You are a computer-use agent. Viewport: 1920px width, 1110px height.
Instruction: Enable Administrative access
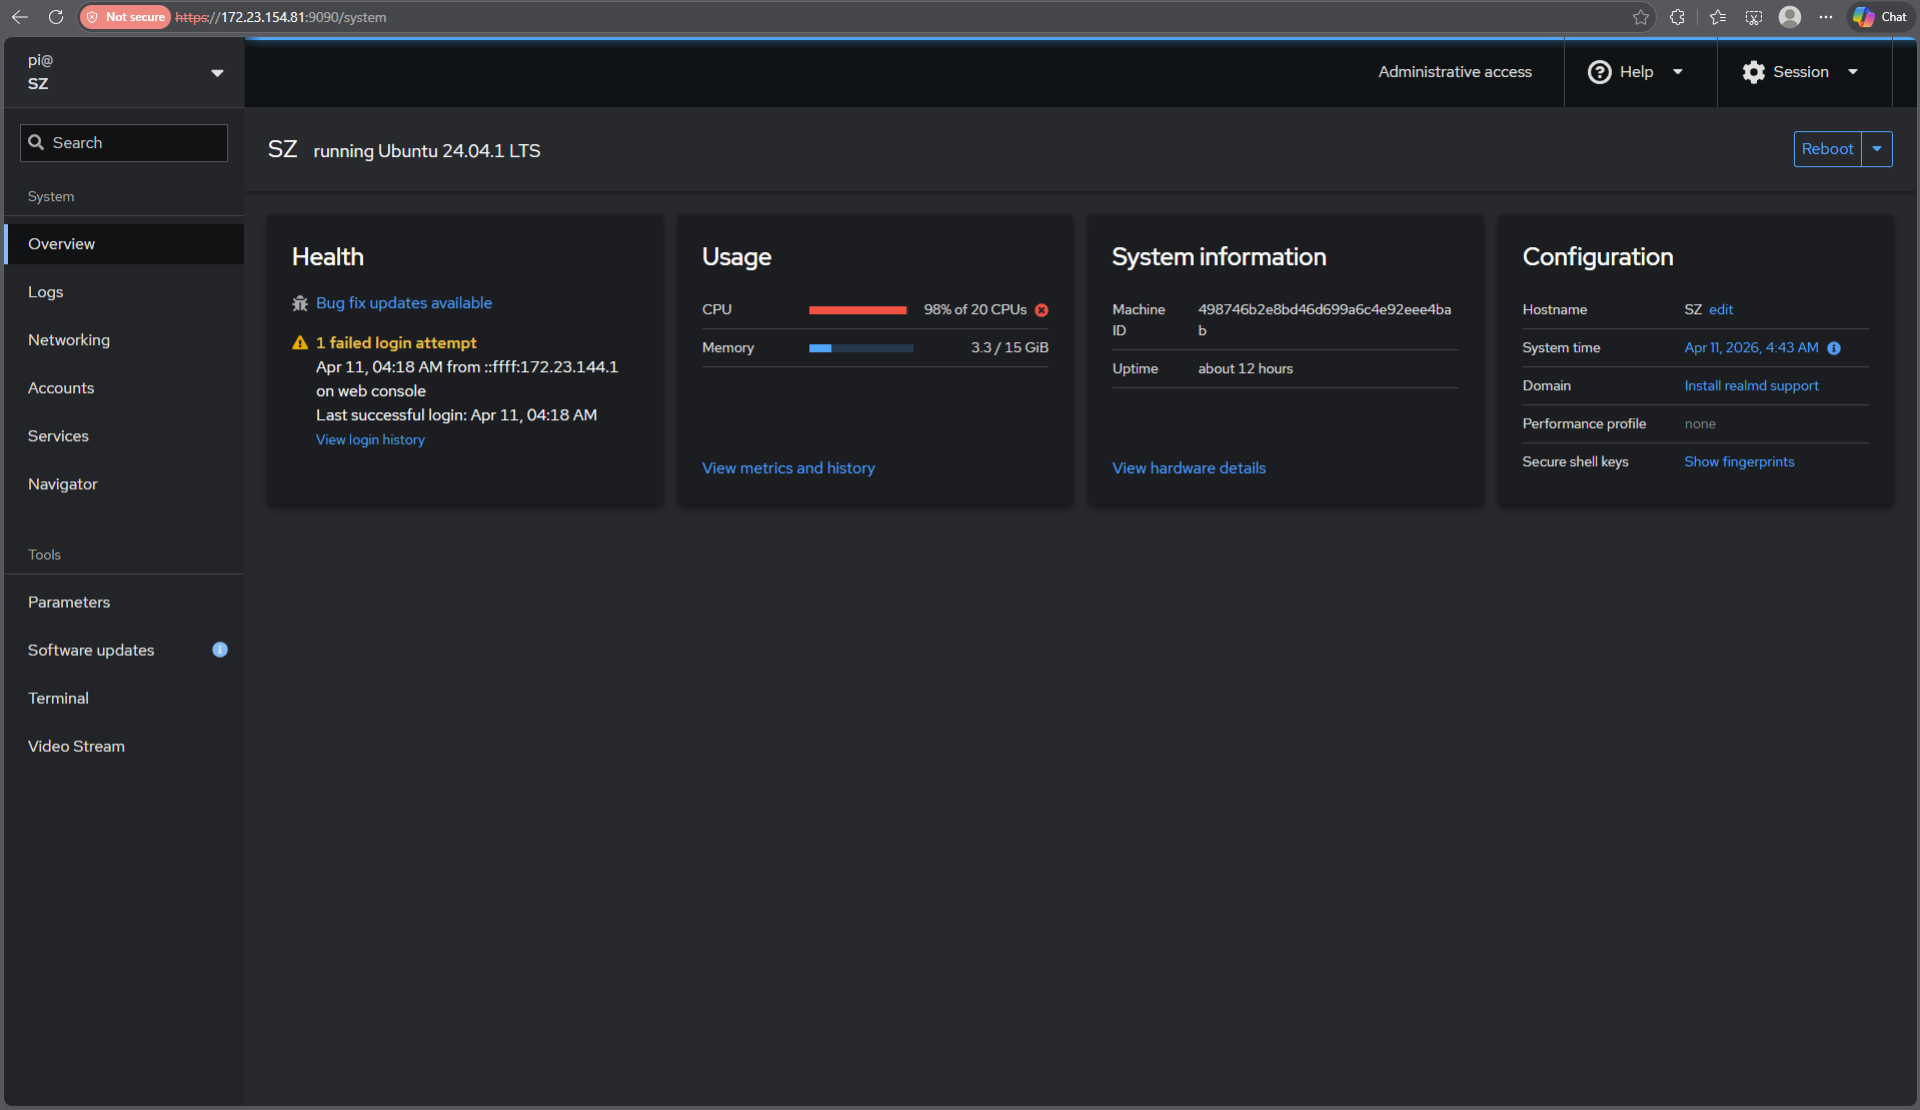1455,71
